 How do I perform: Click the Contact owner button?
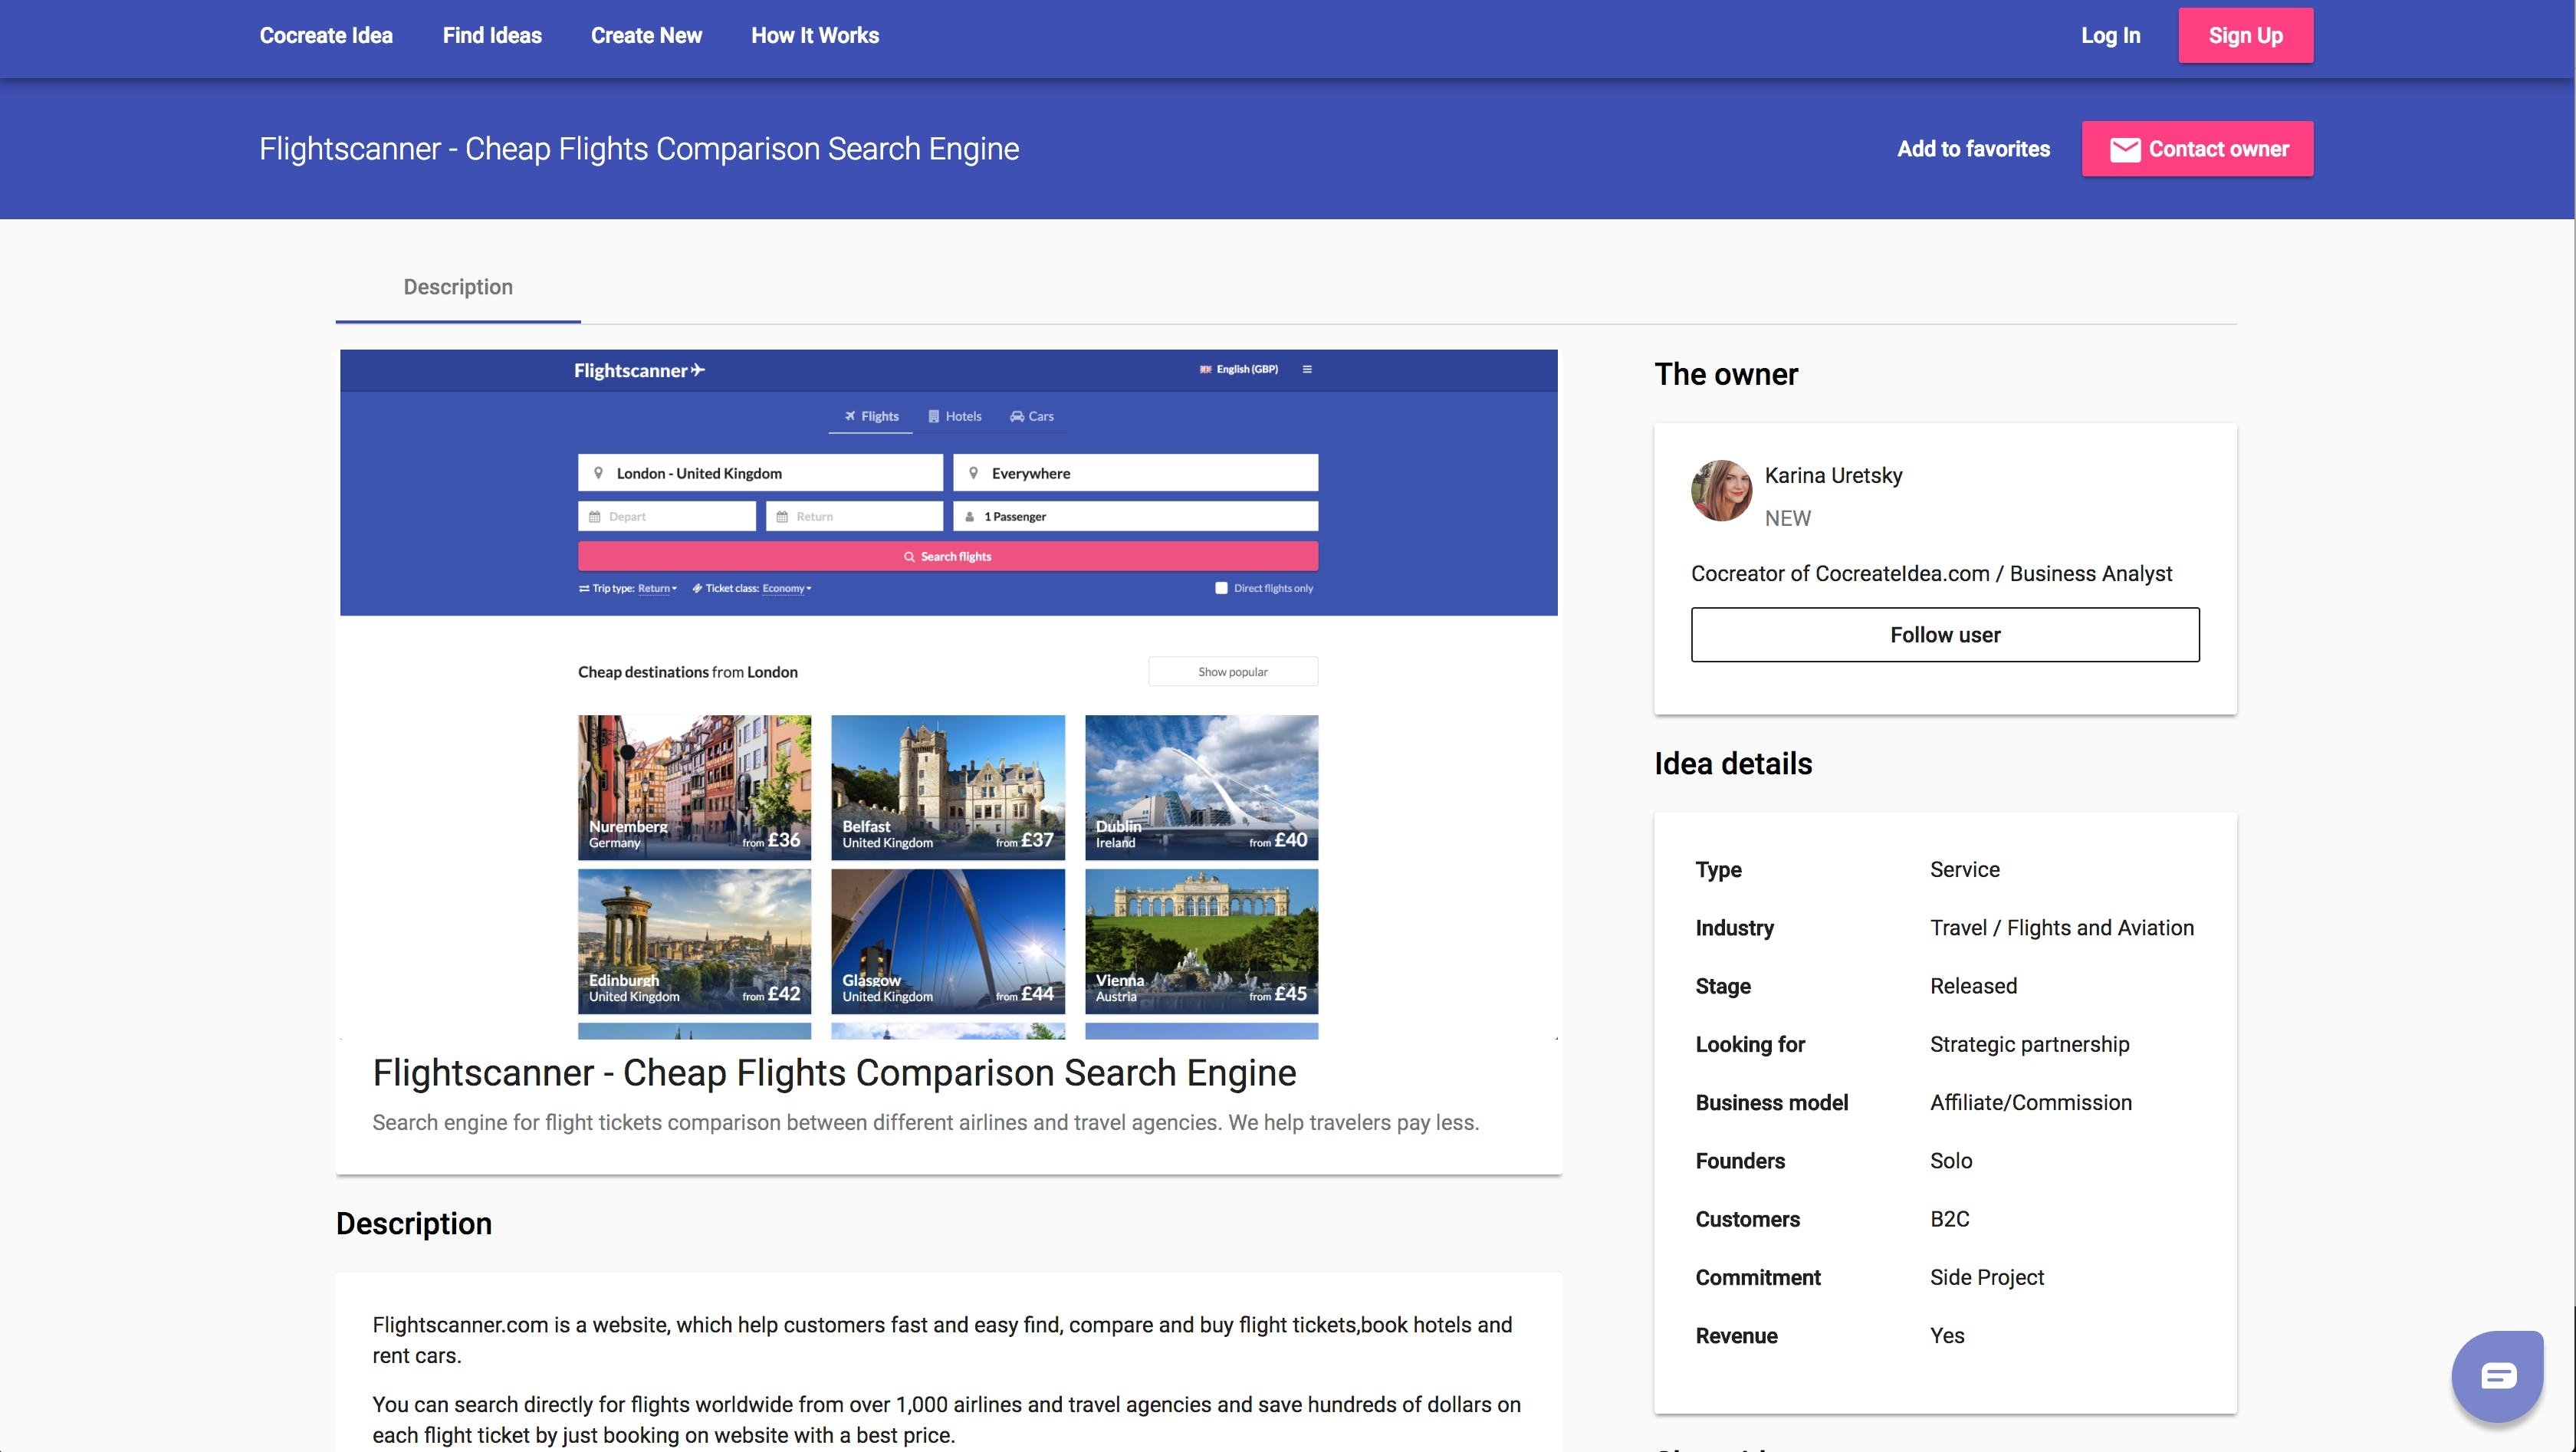pos(2197,149)
